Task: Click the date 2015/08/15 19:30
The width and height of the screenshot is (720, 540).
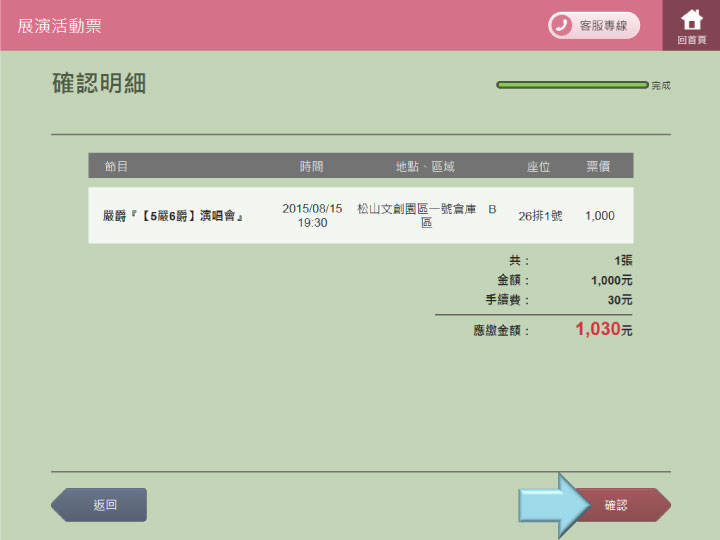Action: pyautogui.click(x=312, y=215)
